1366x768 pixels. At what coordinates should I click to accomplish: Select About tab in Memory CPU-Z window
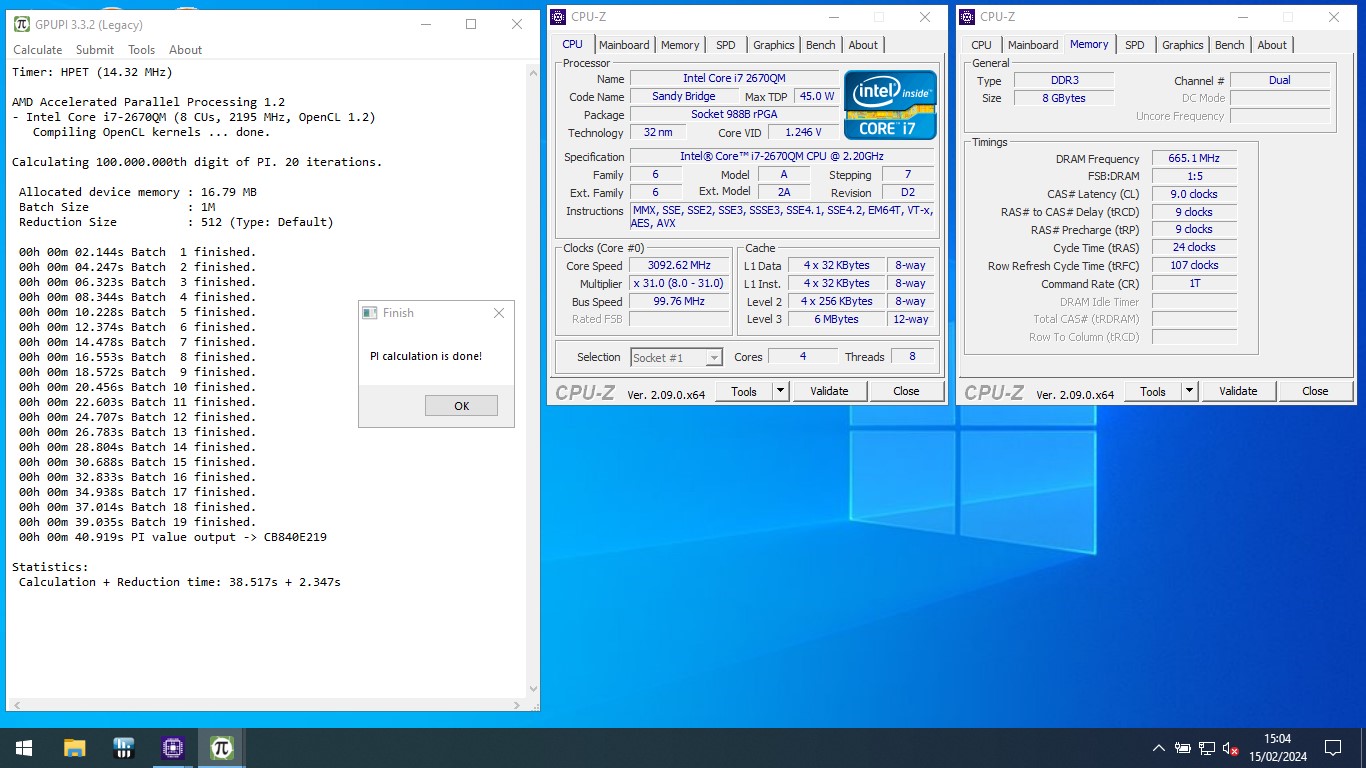click(x=1272, y=45)
